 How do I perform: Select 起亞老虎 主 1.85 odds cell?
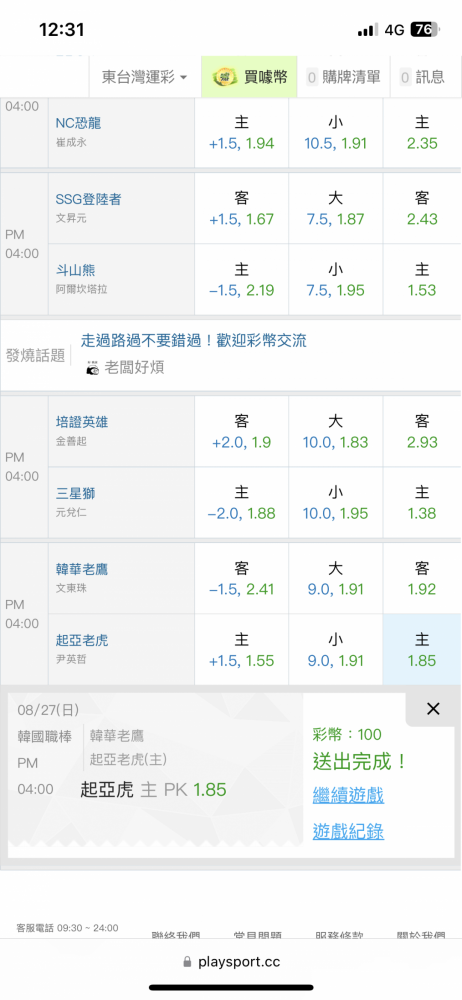pyautogui.click(x=422, y=649)
